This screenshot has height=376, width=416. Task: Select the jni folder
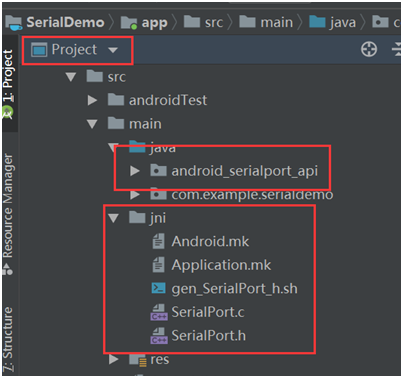click(x=158, y=218)
